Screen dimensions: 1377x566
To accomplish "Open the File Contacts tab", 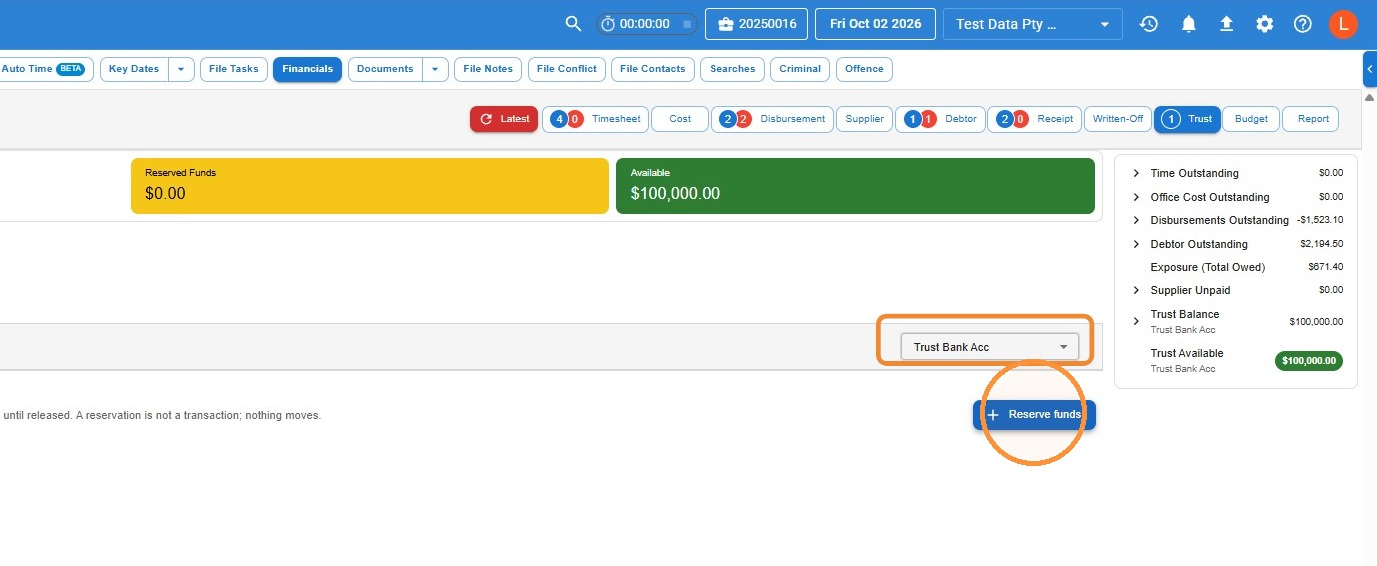I will point(653,69).
